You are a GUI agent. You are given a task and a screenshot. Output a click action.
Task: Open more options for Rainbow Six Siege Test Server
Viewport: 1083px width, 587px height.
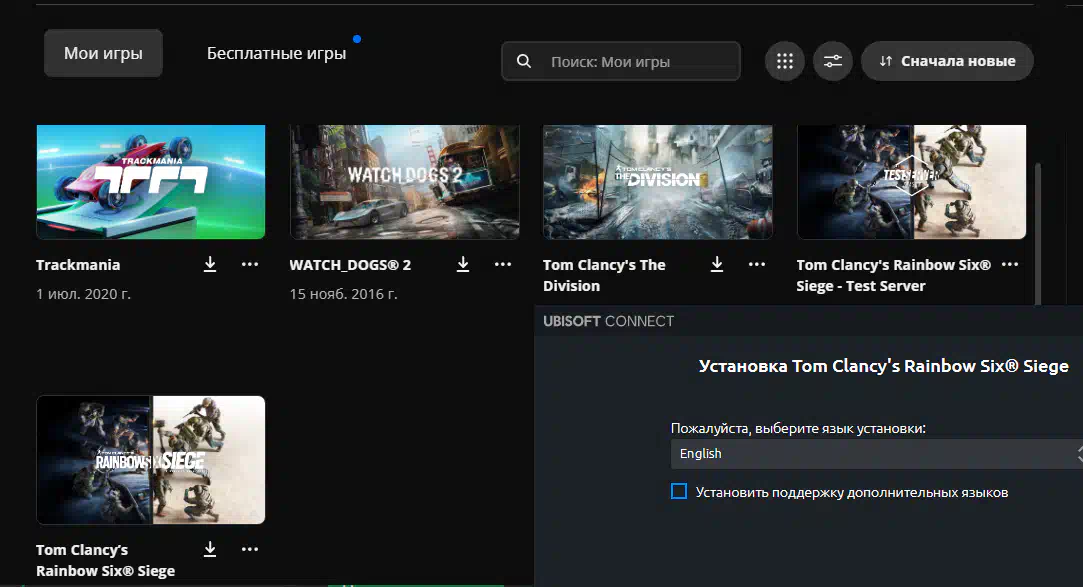(x=1010, y=264)
